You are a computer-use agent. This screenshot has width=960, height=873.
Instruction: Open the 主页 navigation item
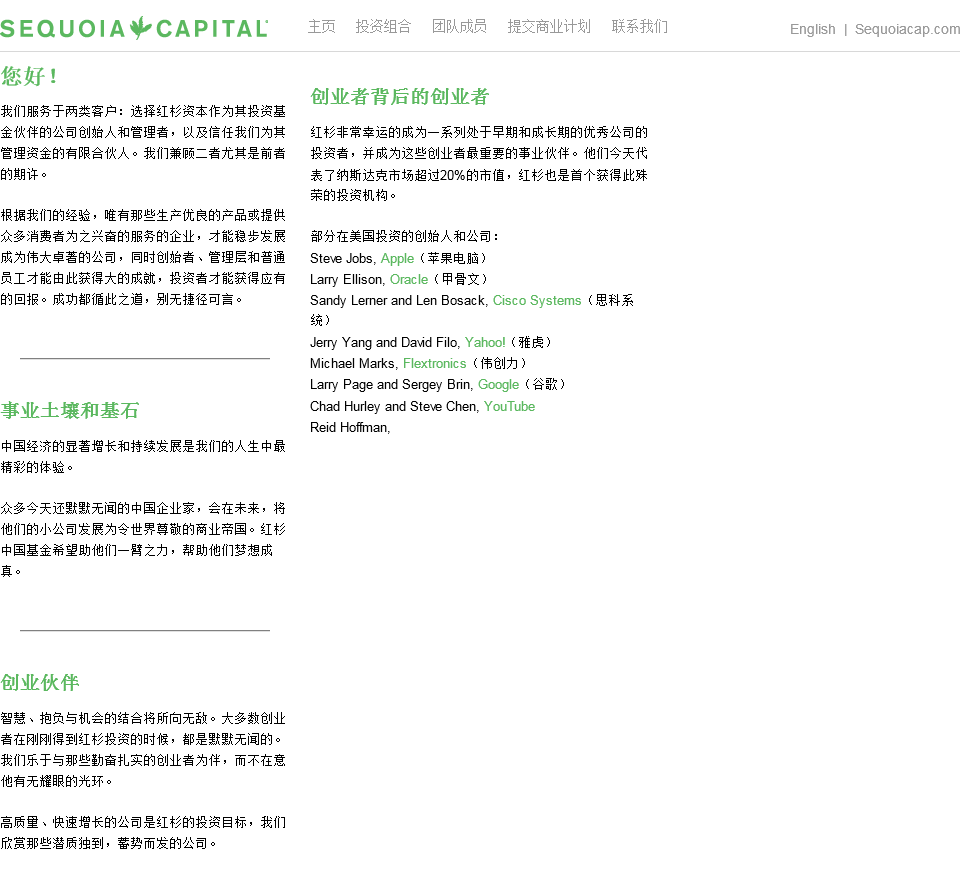click(321, 26)
